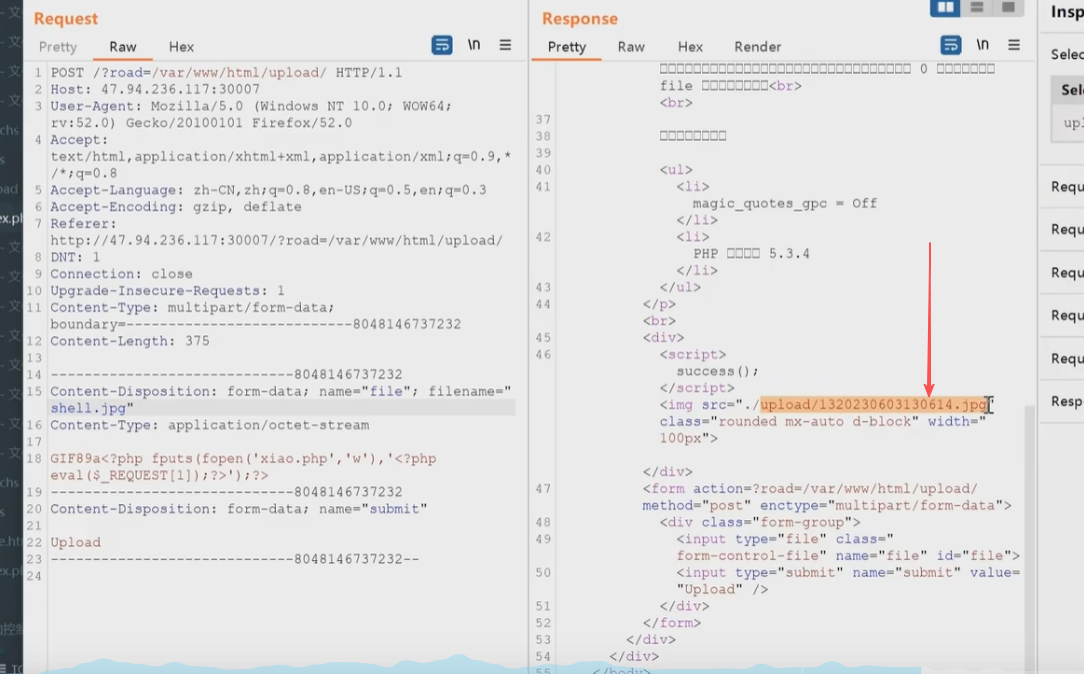Click the User-Agent Mozilla/5.0 header line
Image resolution: width=1084 pixels, height=674 pixels.
click(251, 115)
